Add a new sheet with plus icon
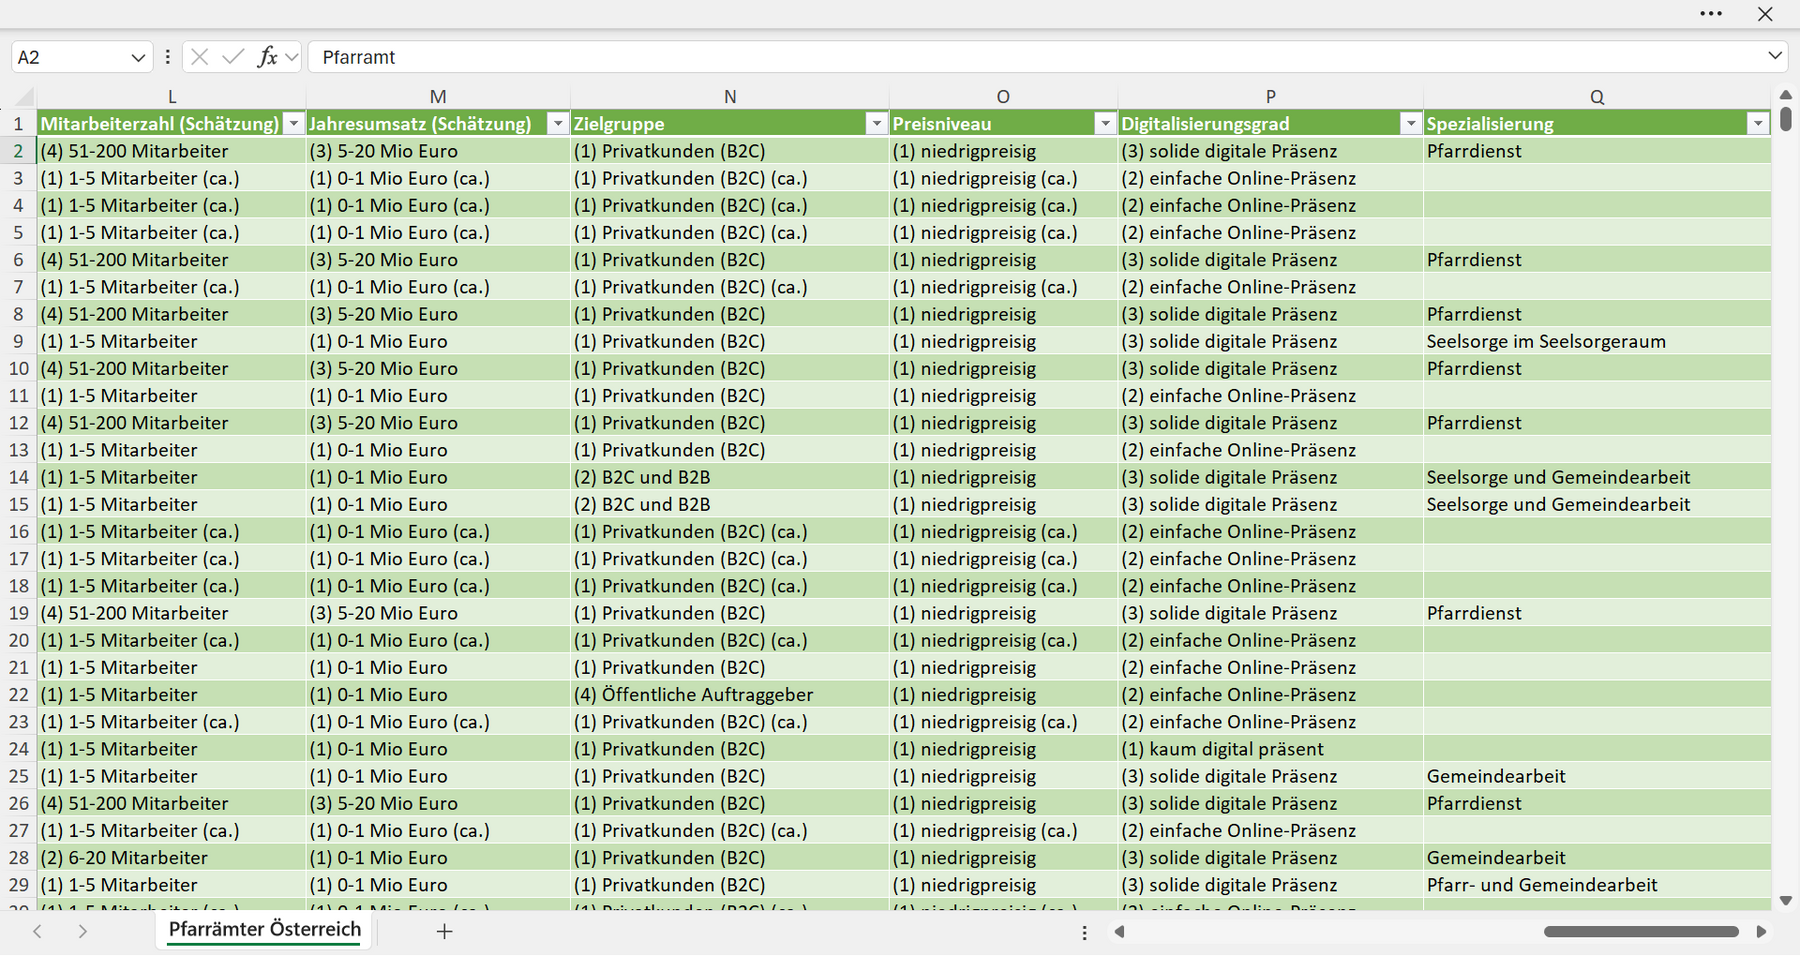 pos(445,931)
